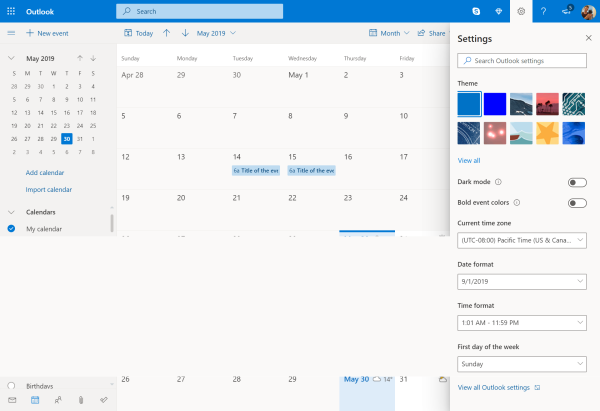Open View all Outlook settings
The width and height of the screenshot is (600, 411).
tap(494, 387)
